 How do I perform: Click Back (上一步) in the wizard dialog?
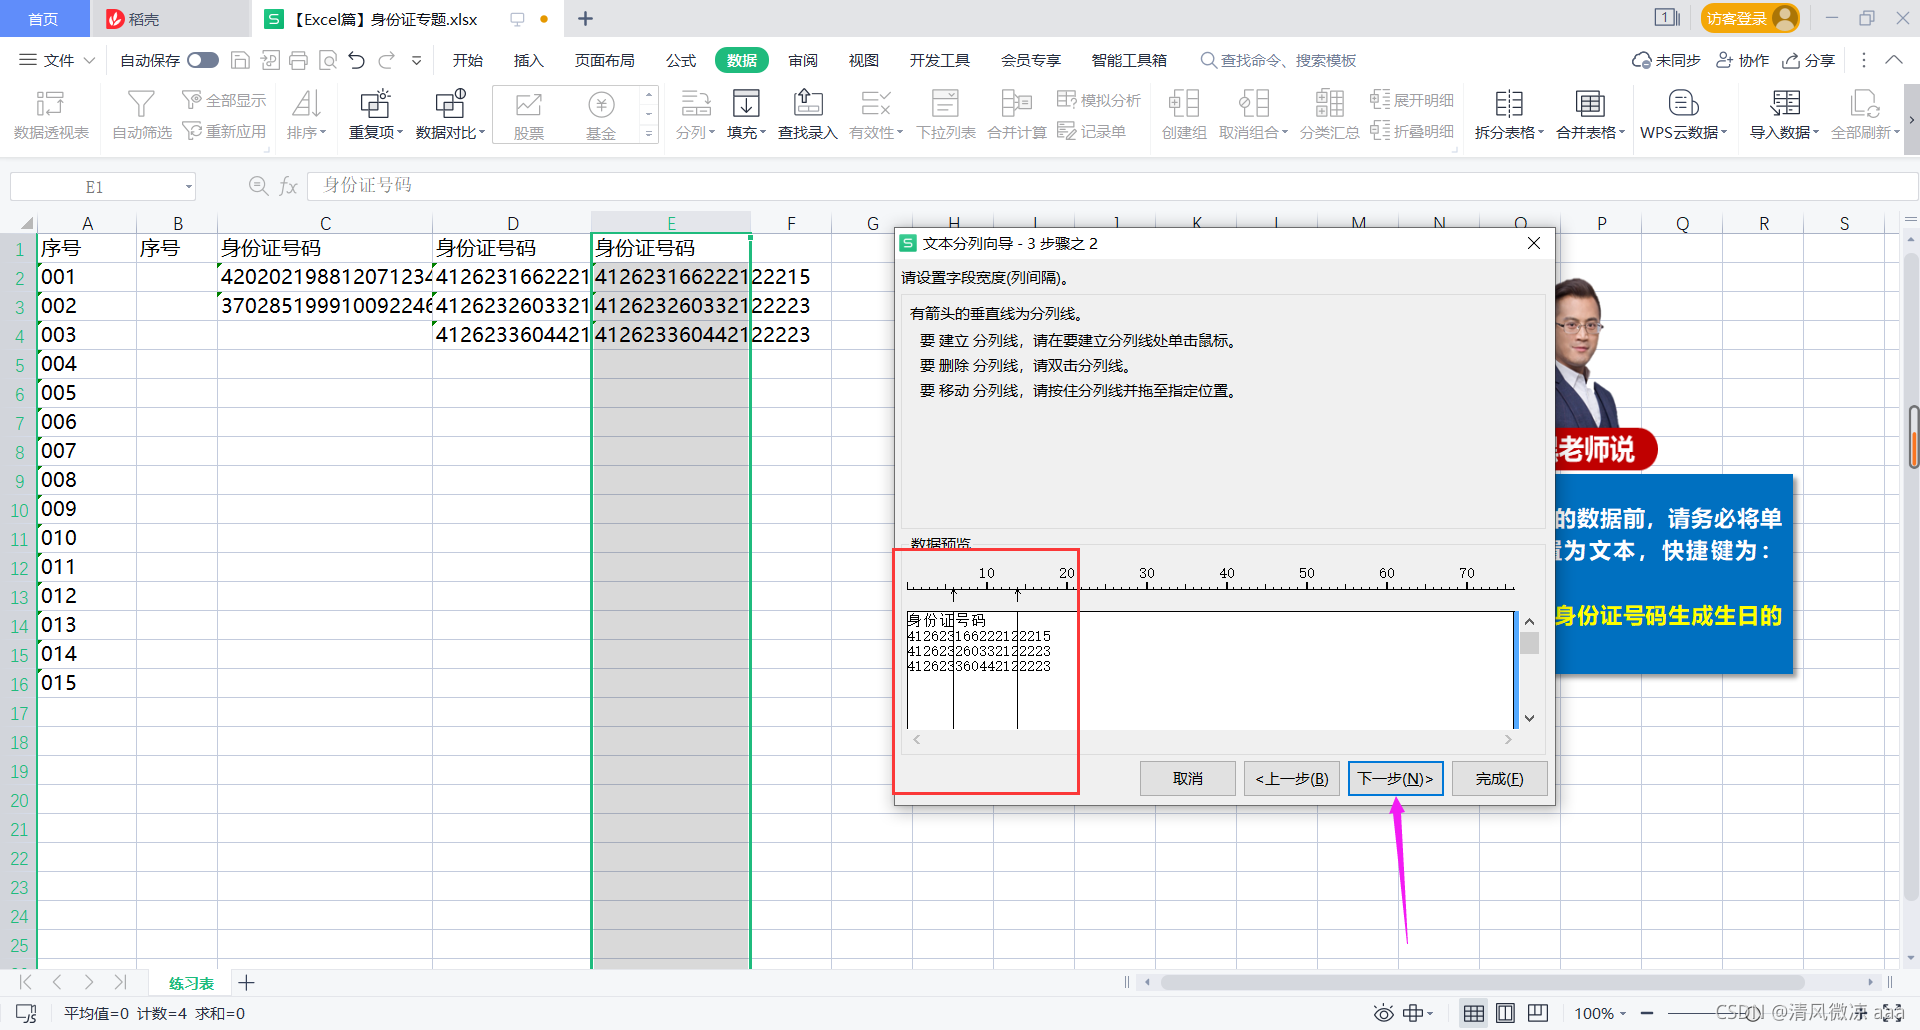[1291, 778]
